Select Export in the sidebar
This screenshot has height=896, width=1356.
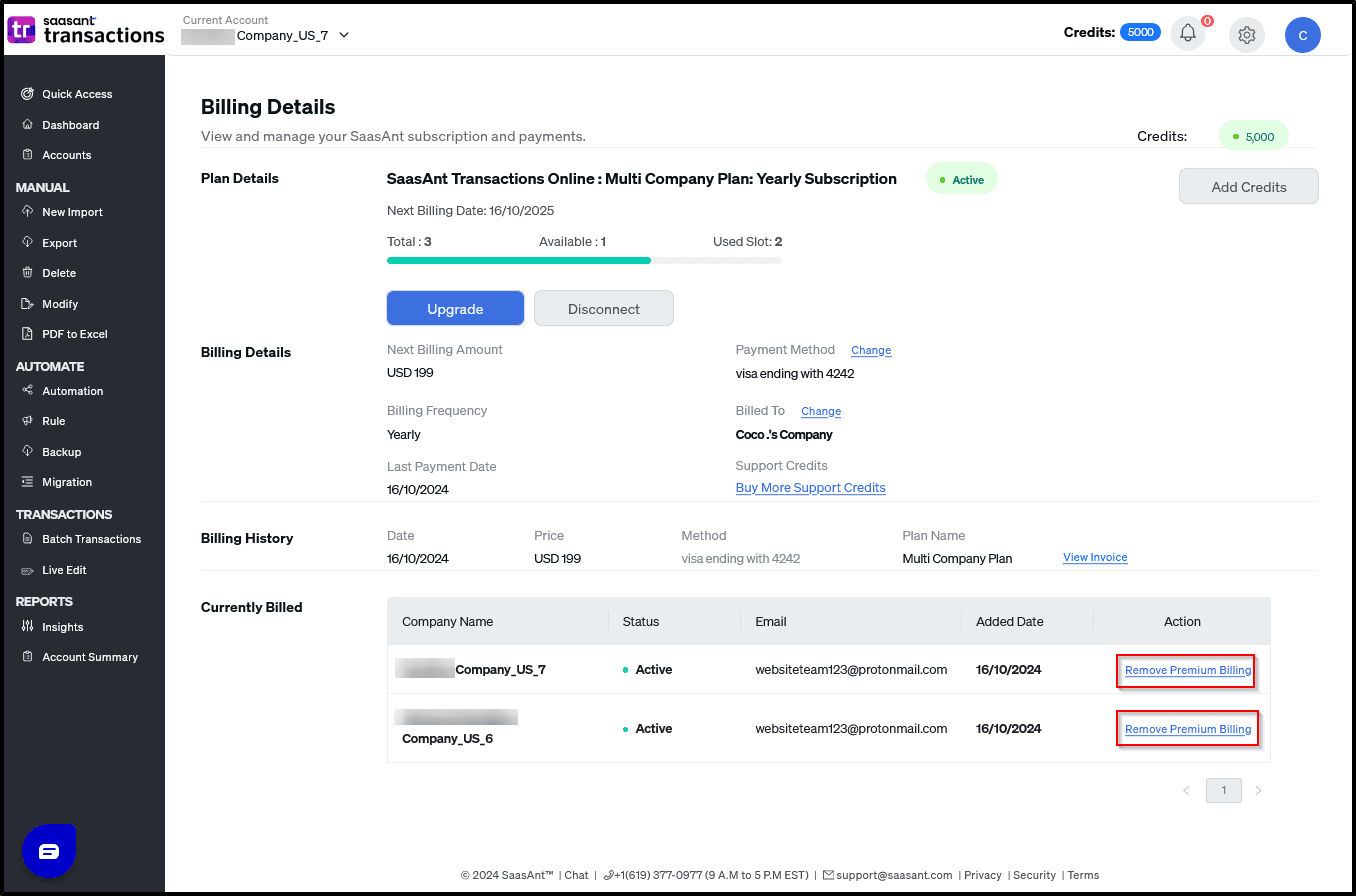[59, 243]
